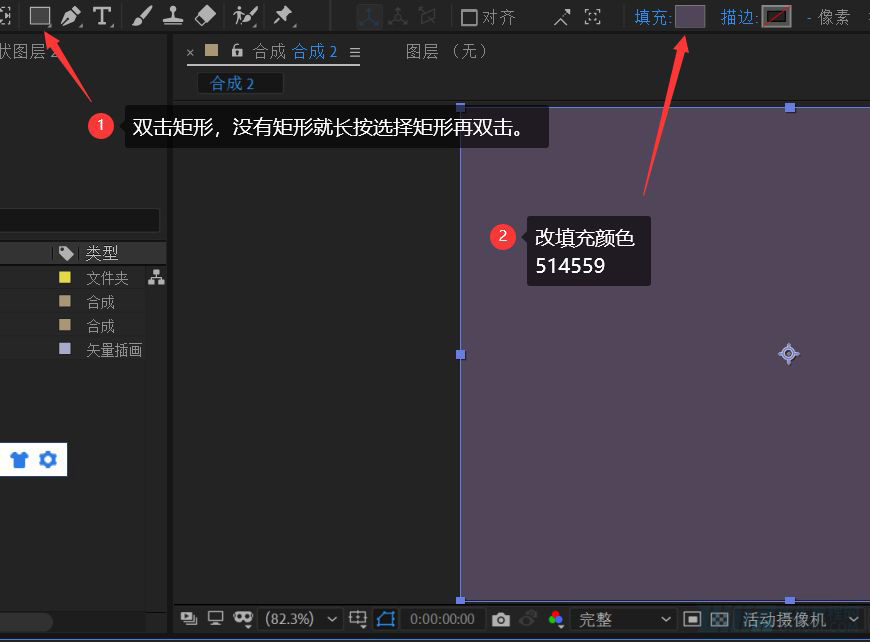Pick the Clone Stamp tool
Screen dimensions: 870x642
171,14
